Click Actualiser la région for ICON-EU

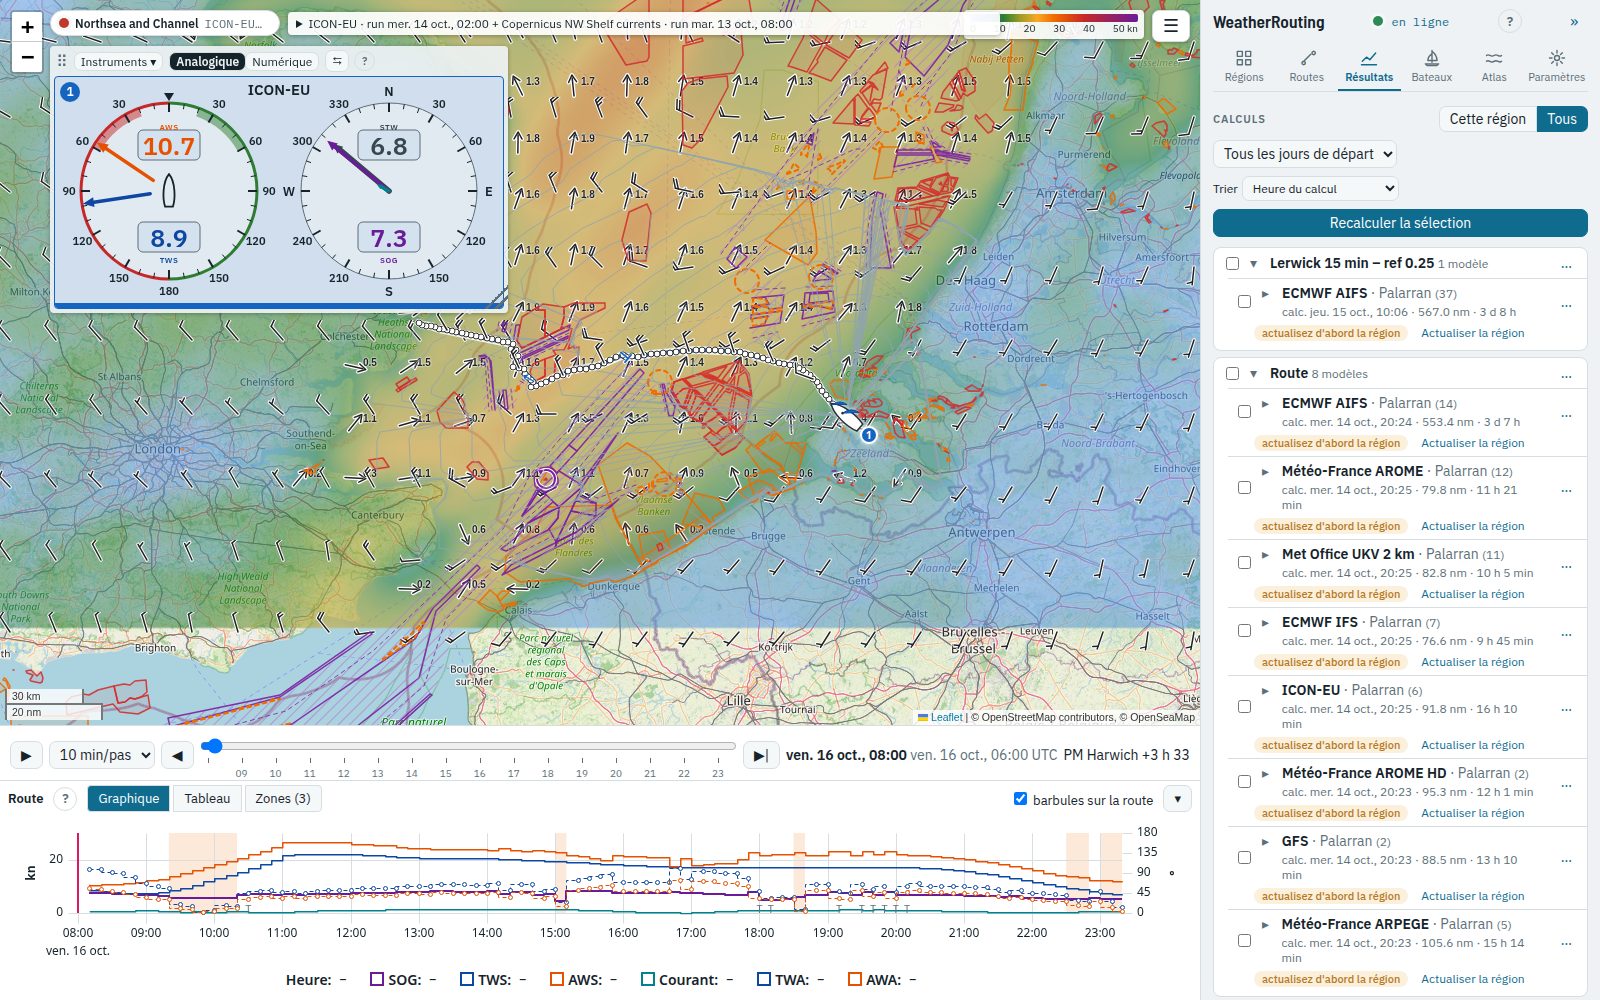click(1472, 745)
